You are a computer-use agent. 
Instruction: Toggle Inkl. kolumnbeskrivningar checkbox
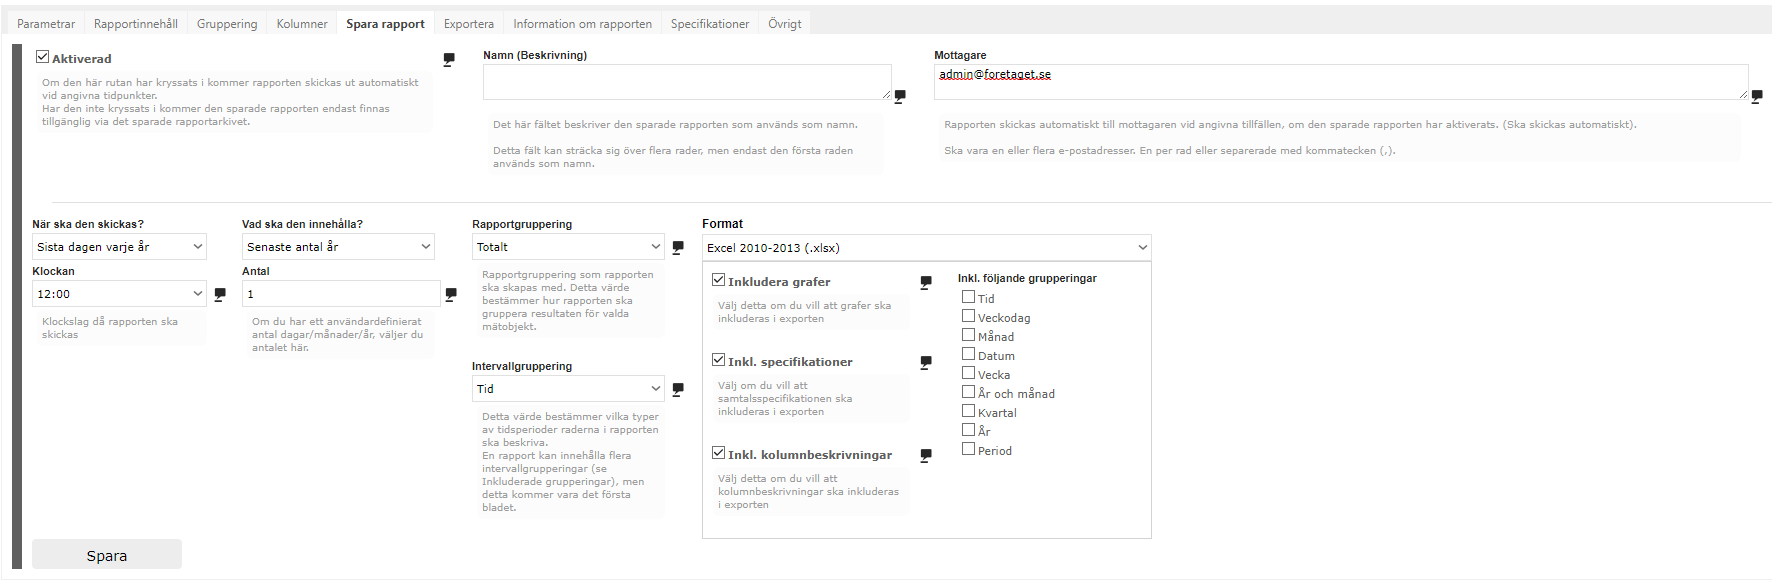point(718,453)
